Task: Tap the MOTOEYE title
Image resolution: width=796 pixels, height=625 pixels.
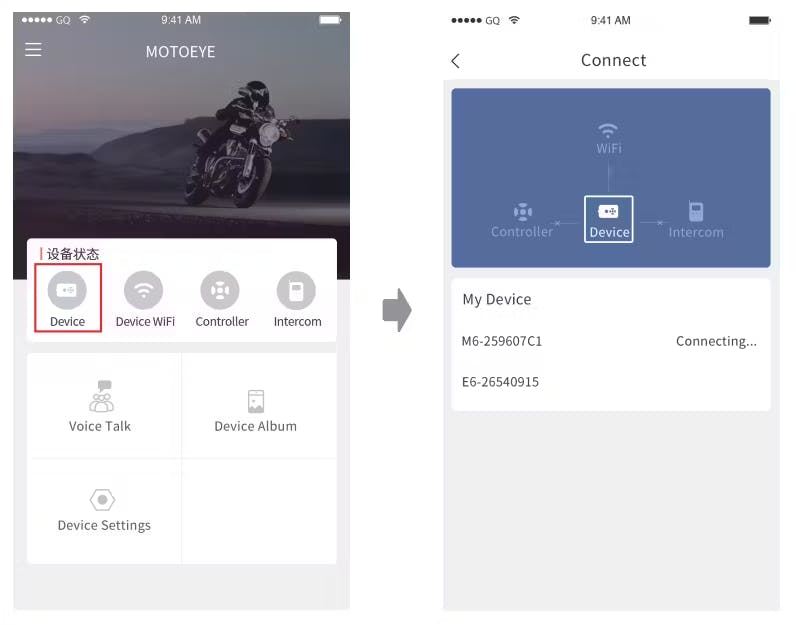Action: pyautogui.click(x=181, y=52)
